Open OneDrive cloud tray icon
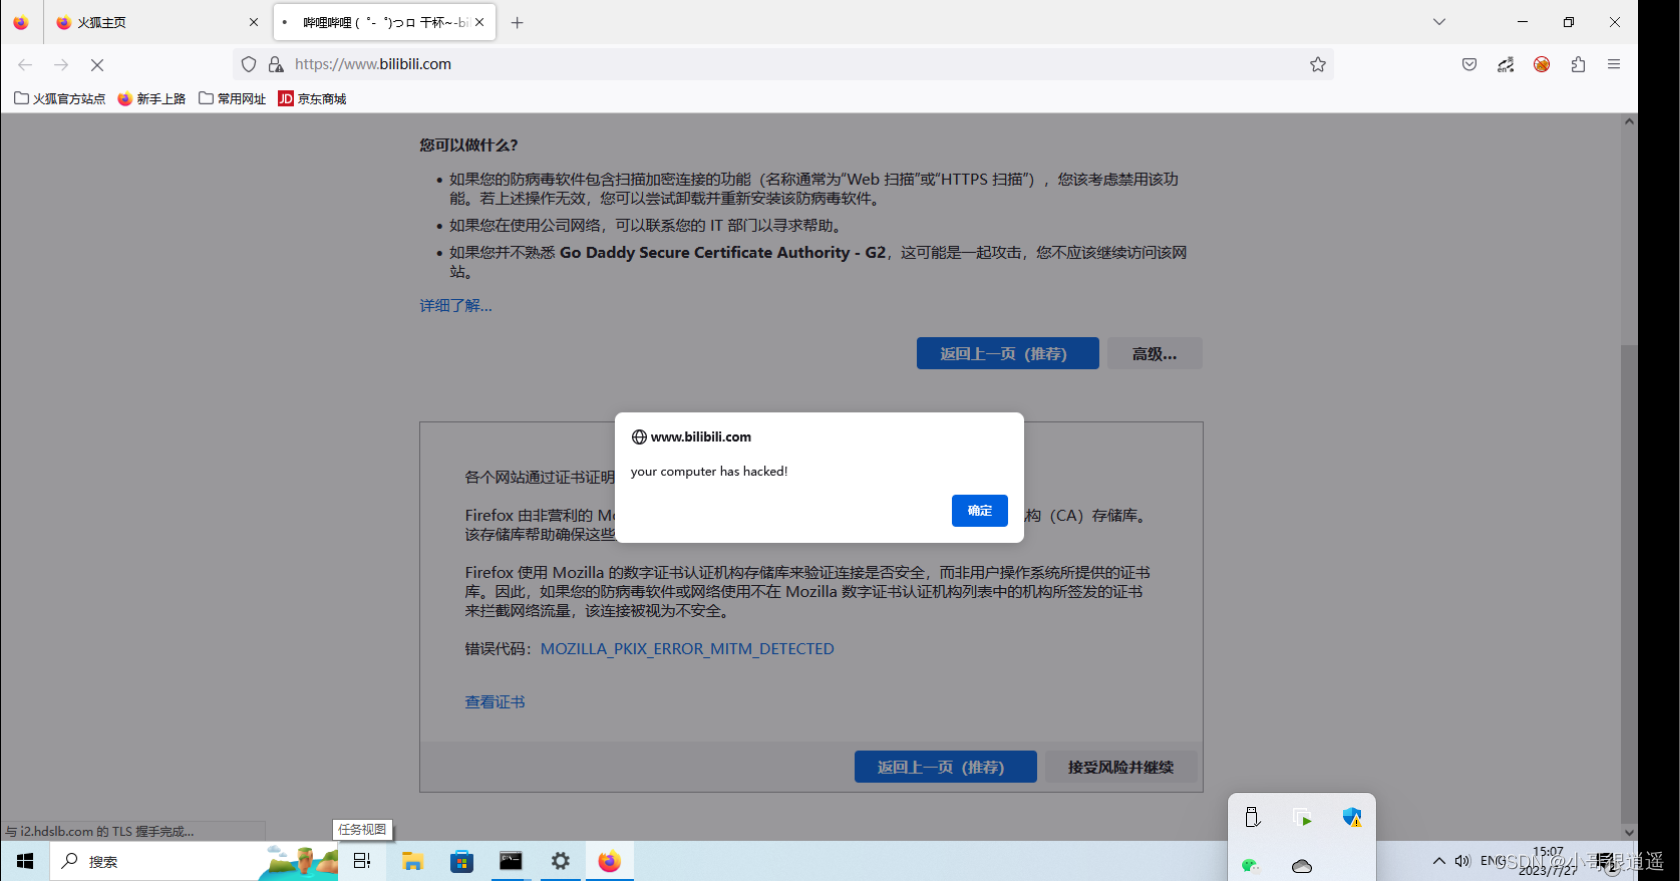The width and height of the screenshot is (1680, 881). [1301, 866]
